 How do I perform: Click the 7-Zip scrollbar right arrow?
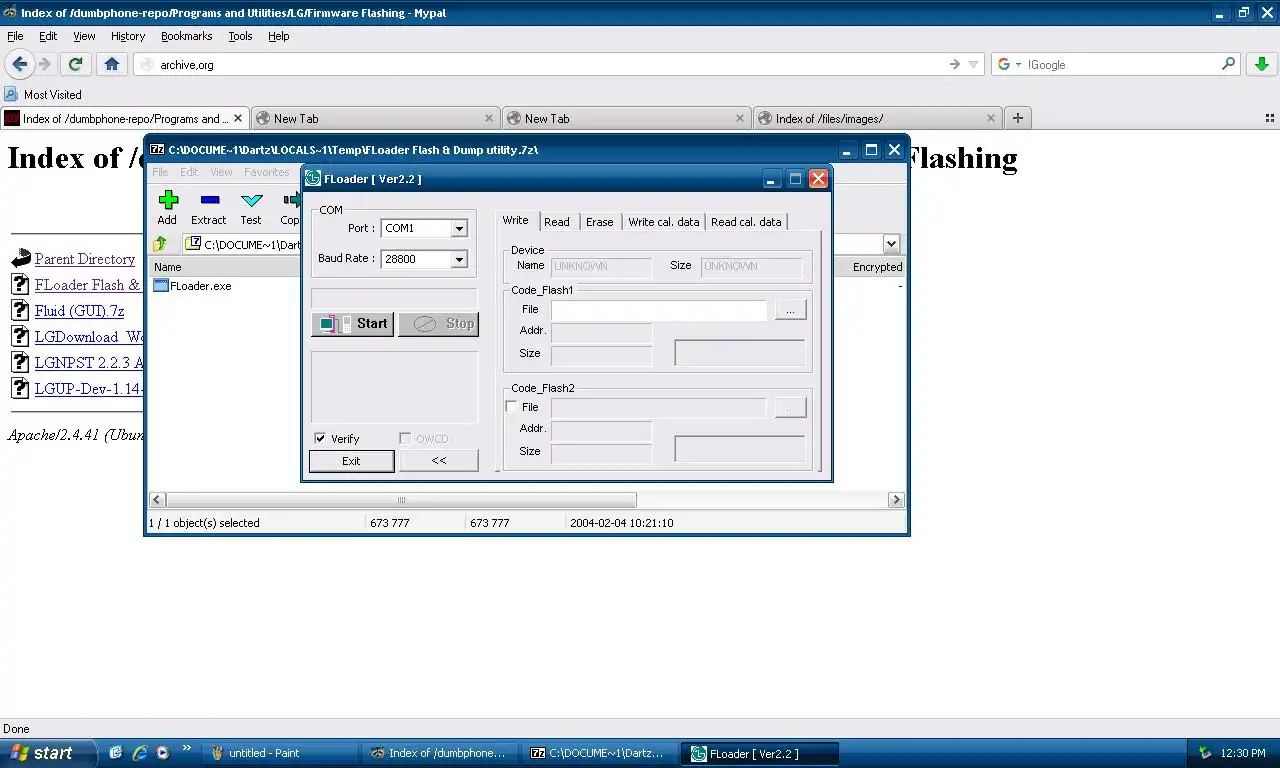pyautogui.click(x=896, y=500)
